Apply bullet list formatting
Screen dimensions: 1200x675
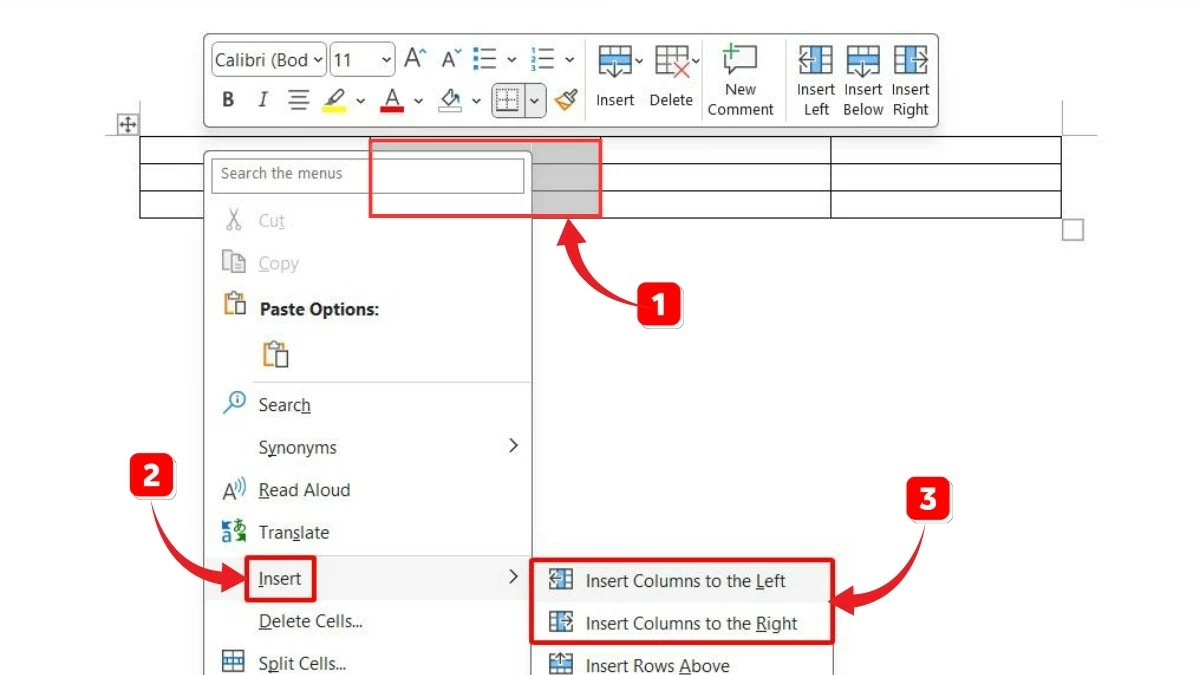point(486,59)
